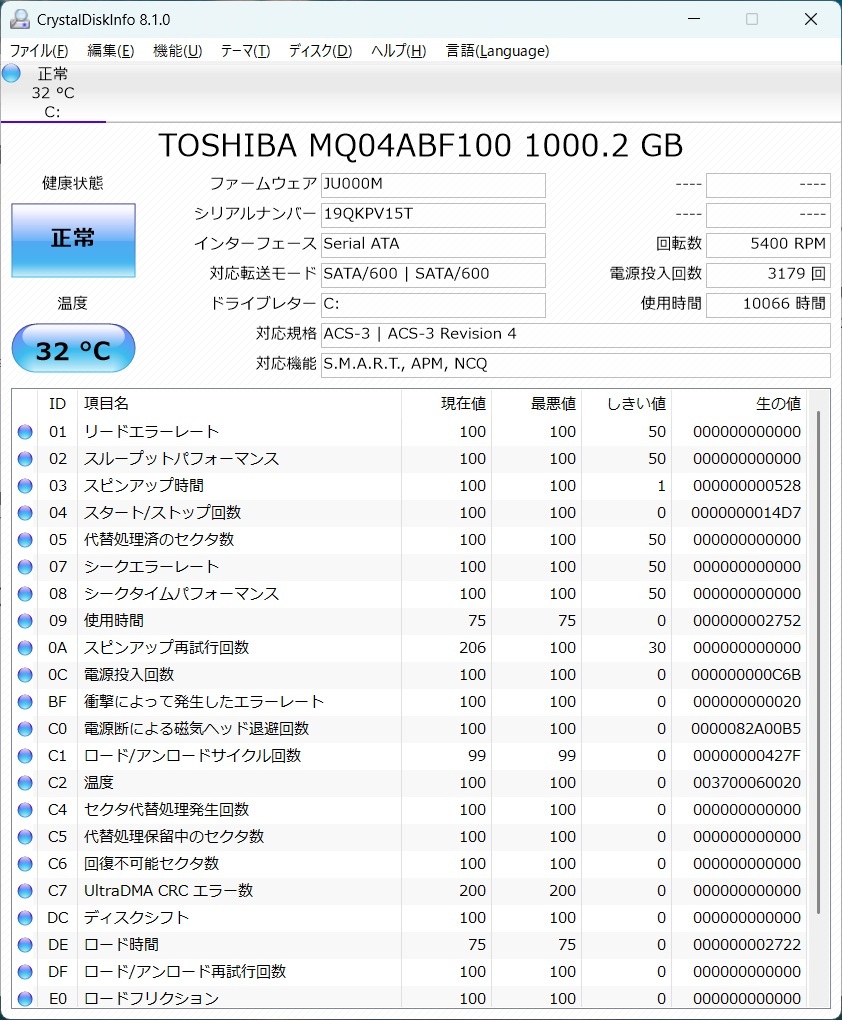This screenshot has height=1020, width=842.
Task: Click the status icon for ID 0A row
Action: click(25, 647)
